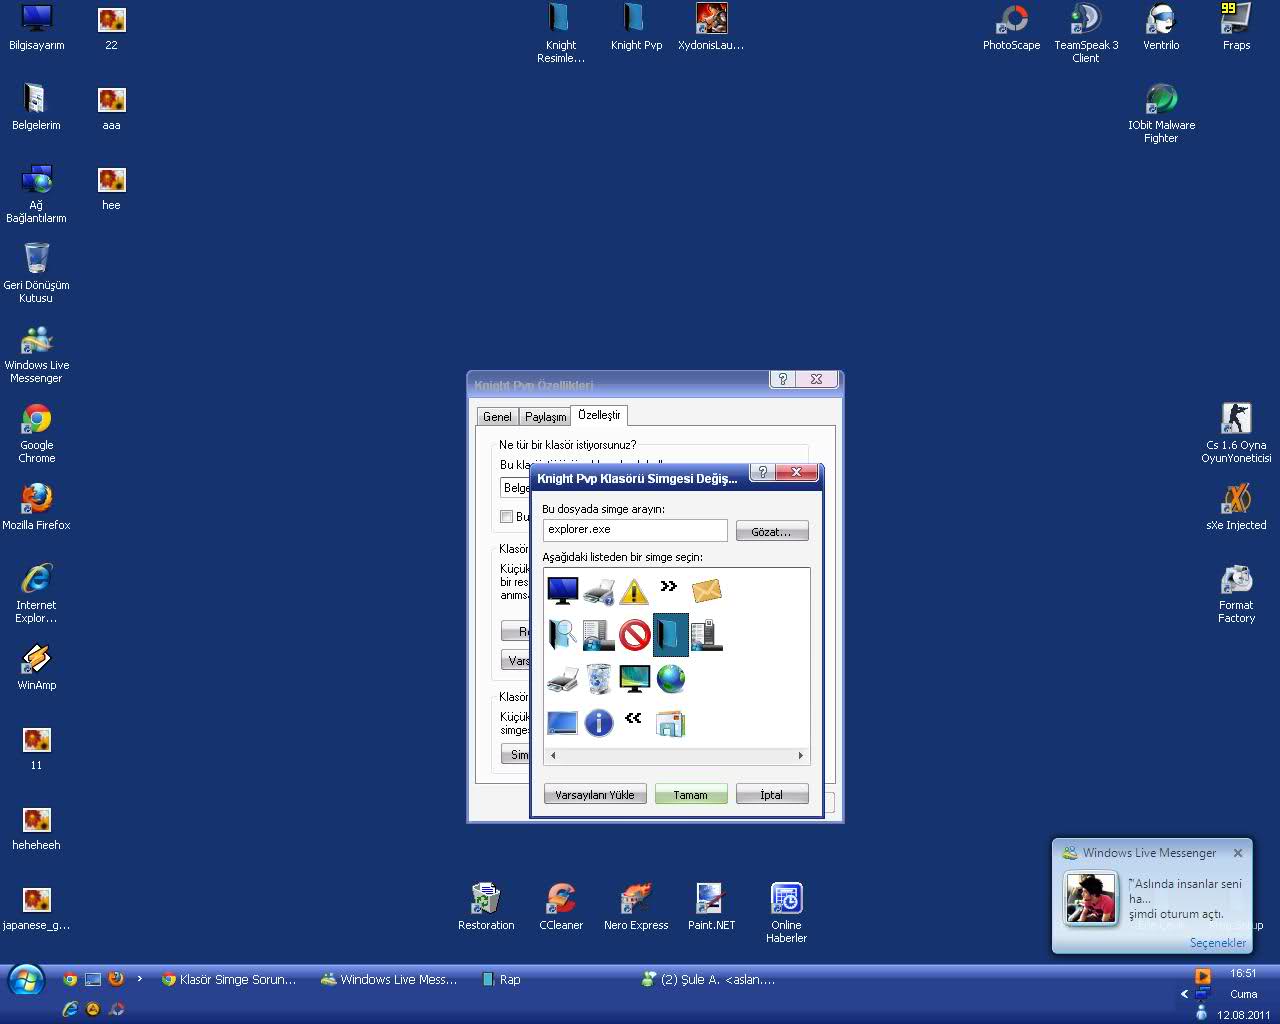The width and height of the screenshot is (1280, 1024).
Task: Select the plain printer icon in the list
Action: coord(562,678)
